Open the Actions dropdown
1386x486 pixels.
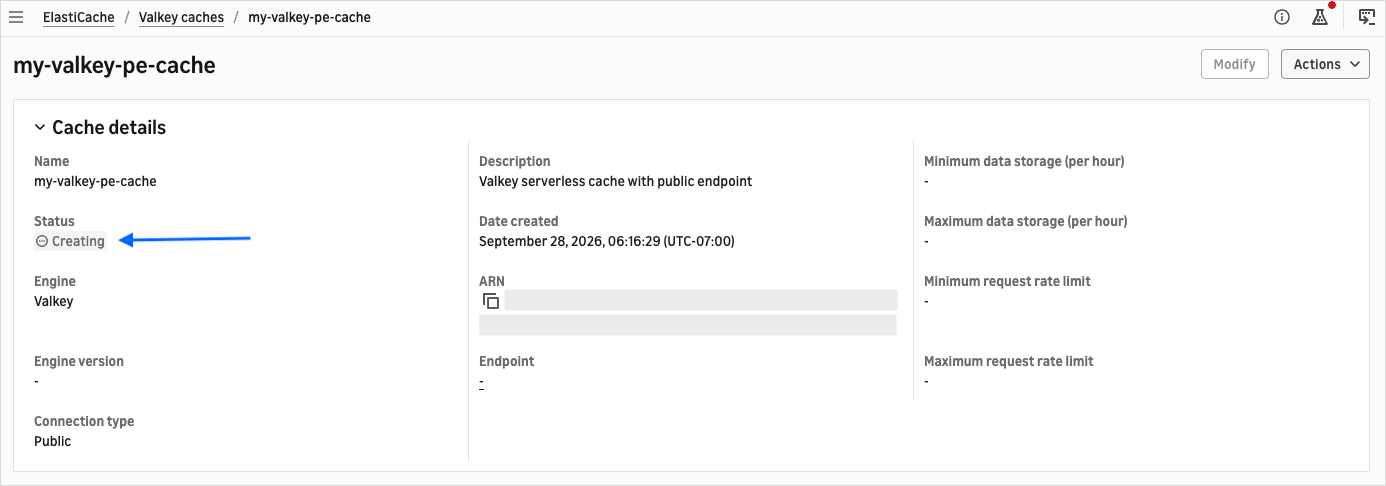1325,64
